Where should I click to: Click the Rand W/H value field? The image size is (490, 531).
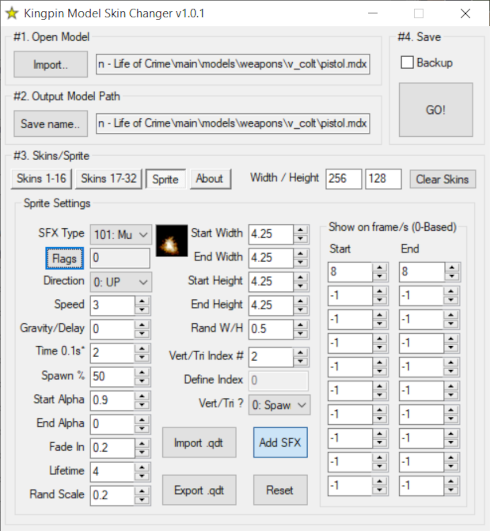click(271, 329)
